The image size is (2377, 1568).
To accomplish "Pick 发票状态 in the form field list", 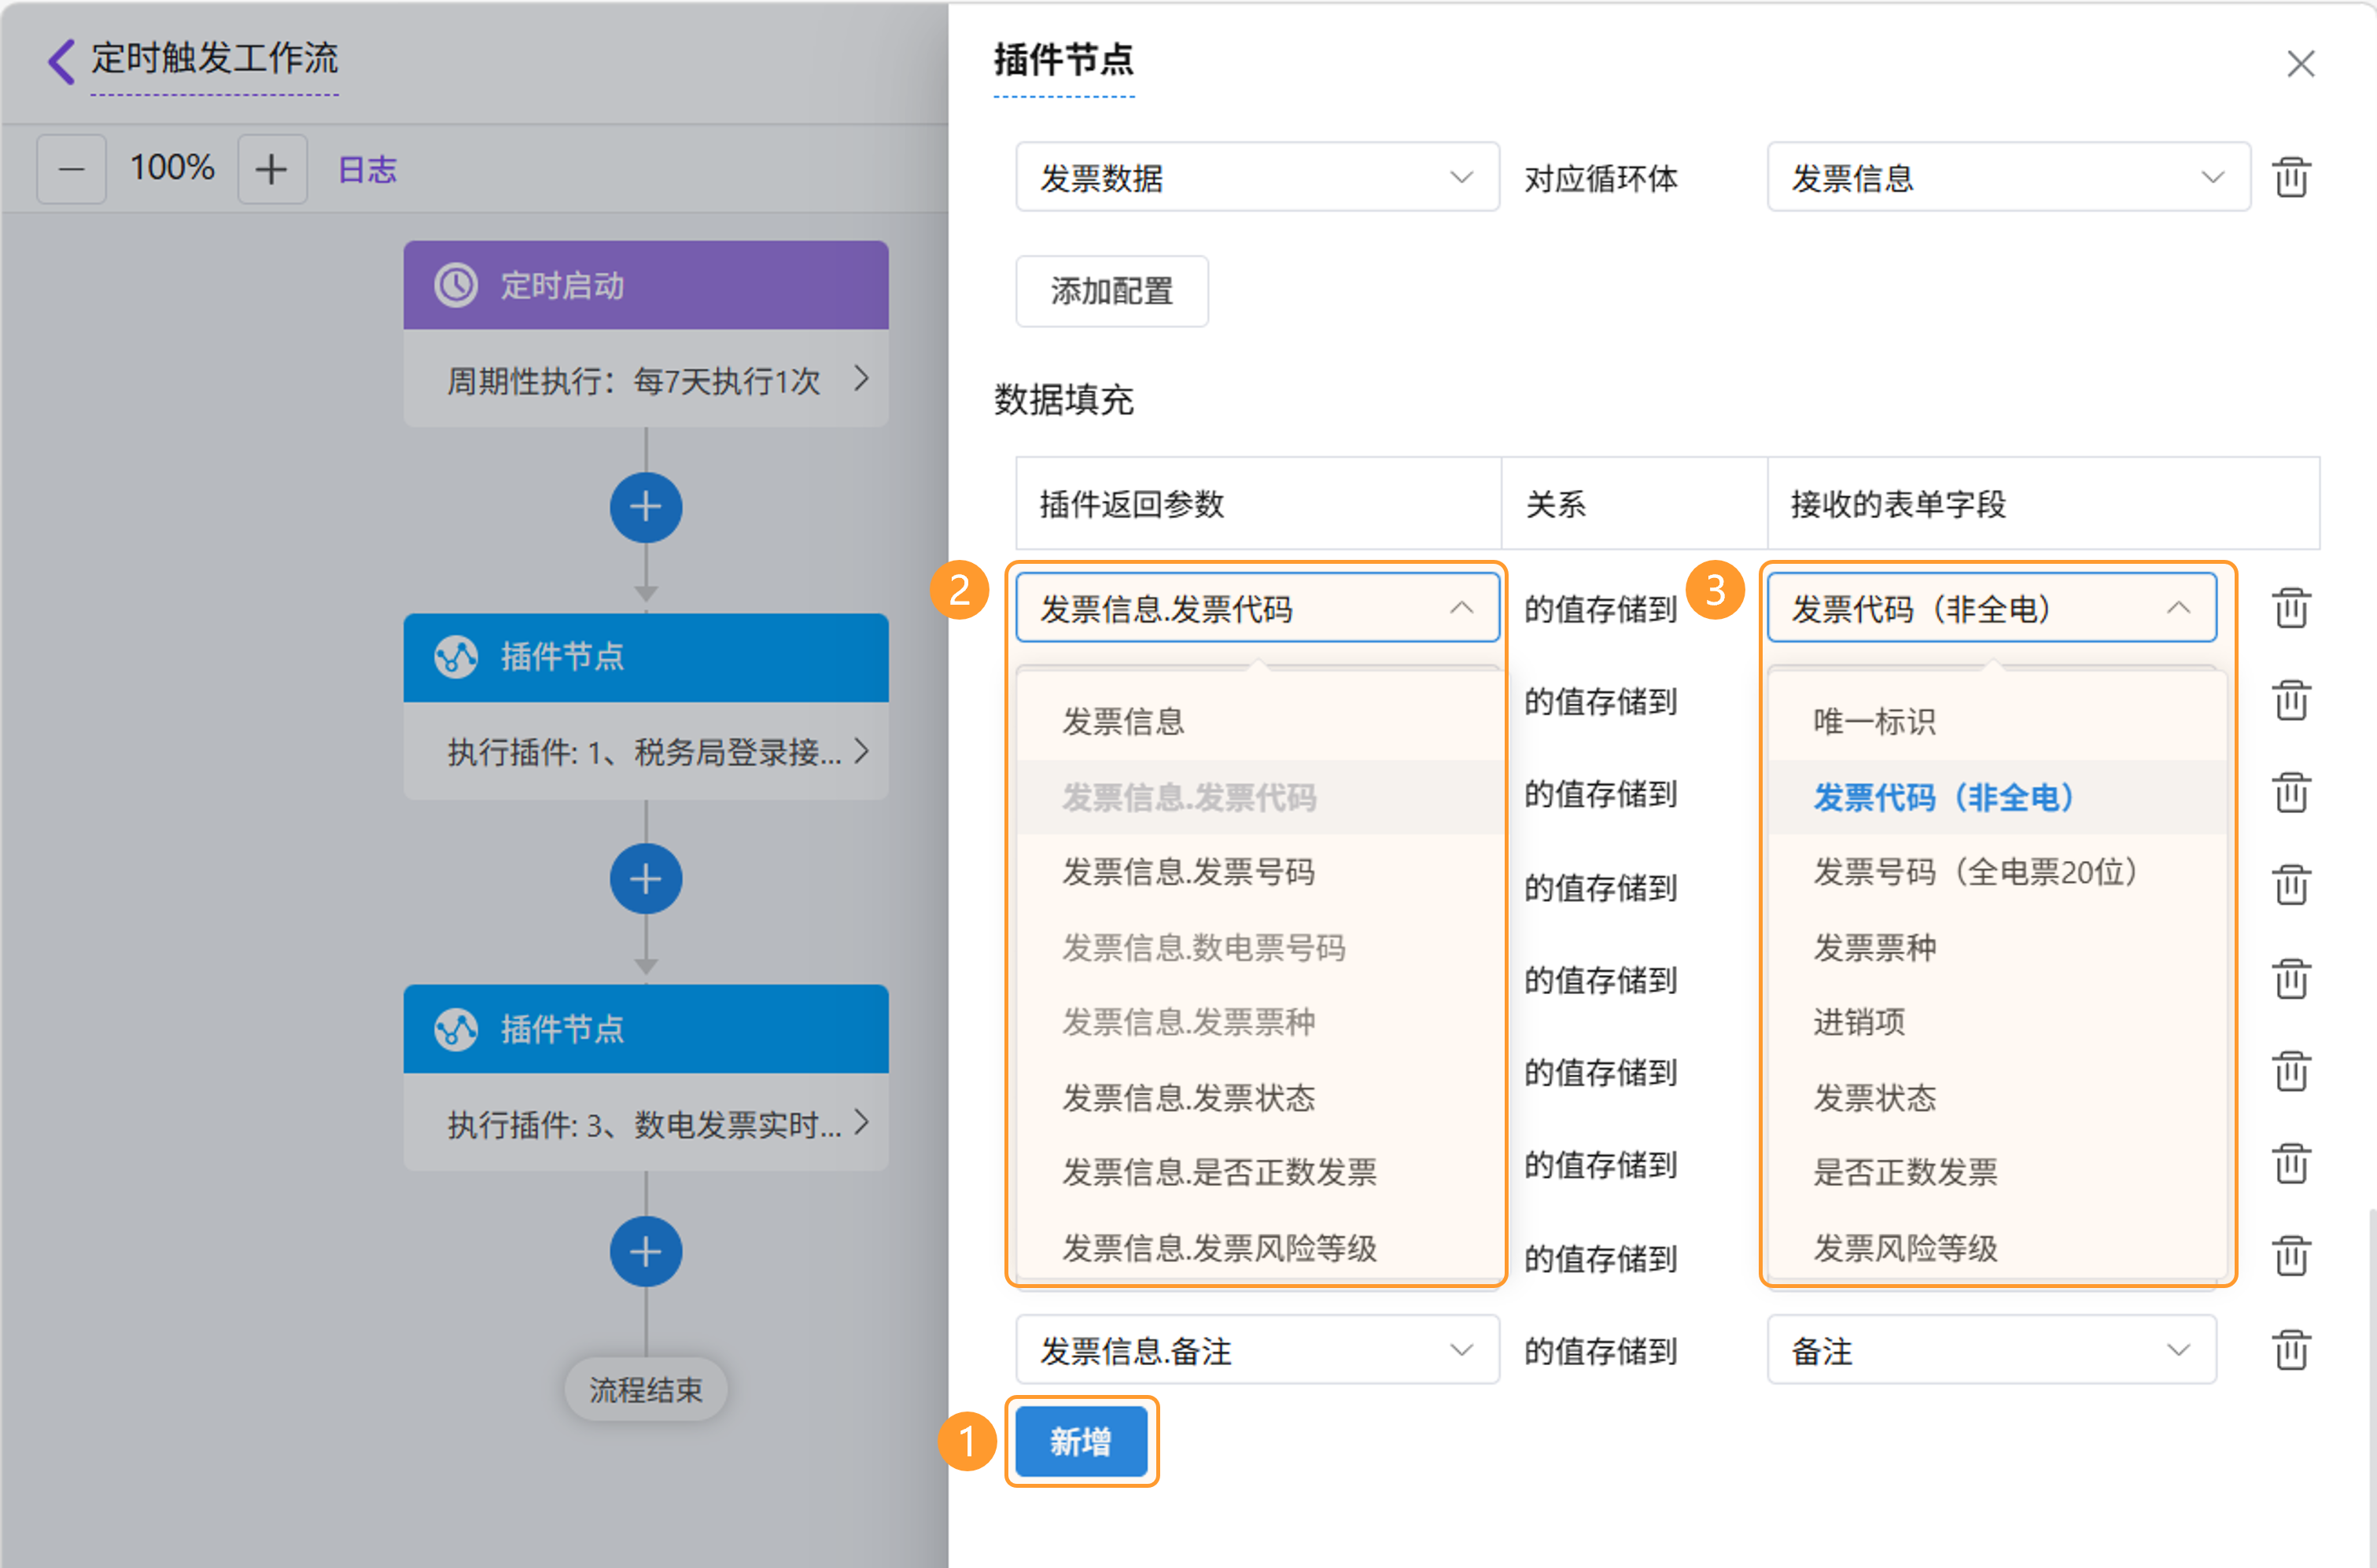I will pyautogui.click(x=1874, y=1098).
